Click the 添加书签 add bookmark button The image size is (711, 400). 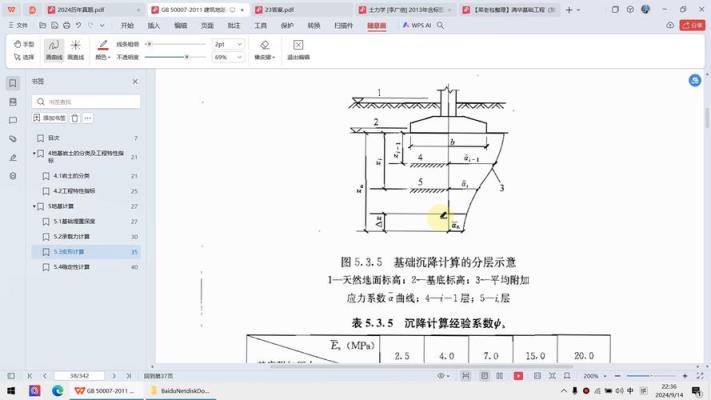(50, 118)
